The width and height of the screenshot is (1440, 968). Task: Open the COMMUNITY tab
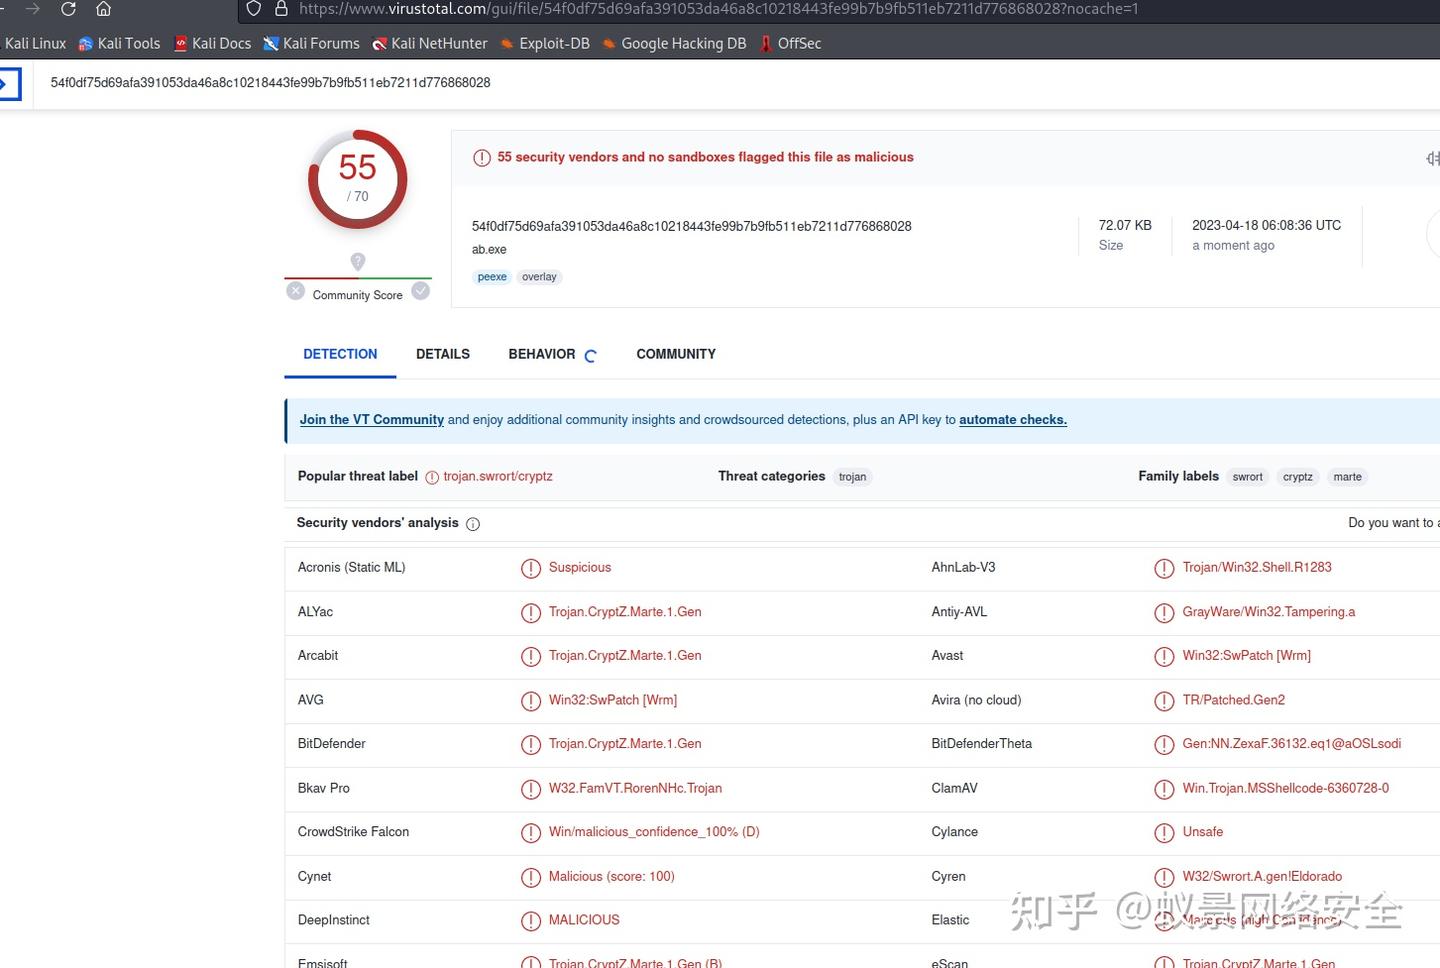click(675, 354)
